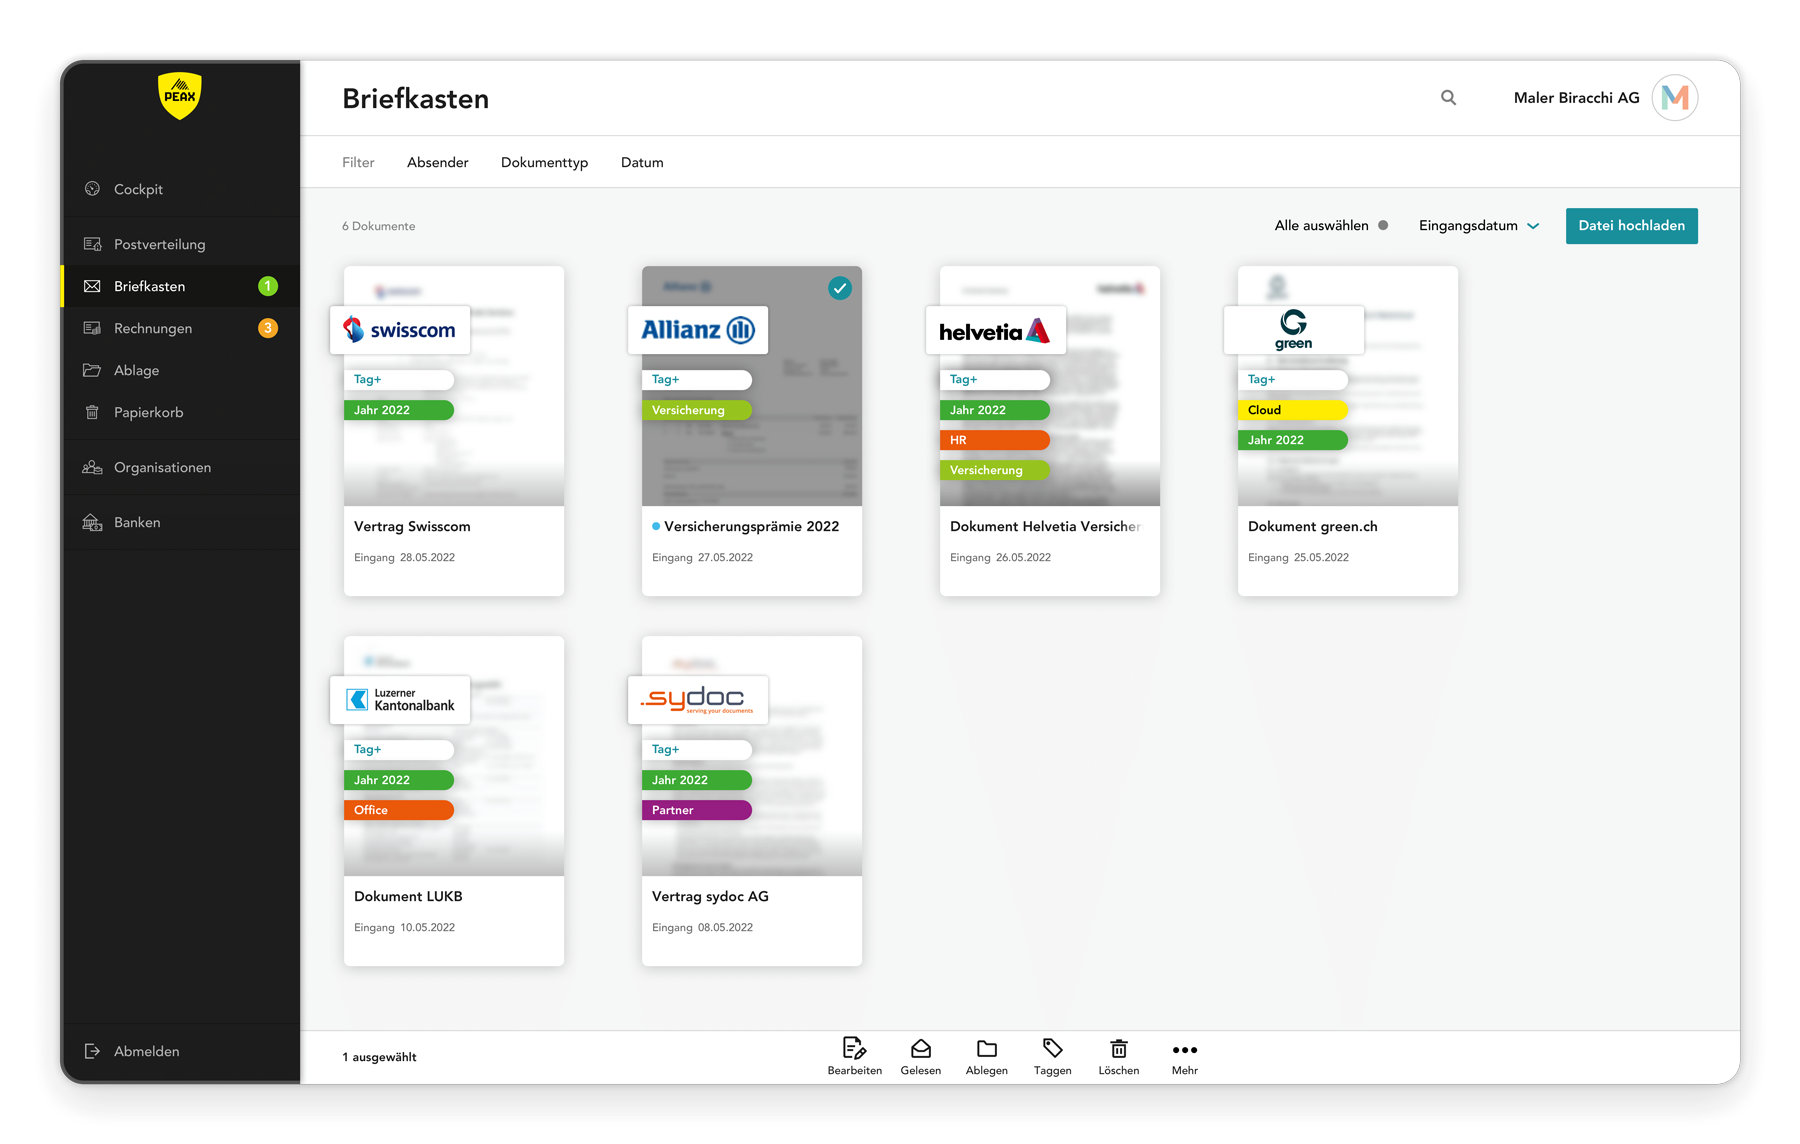Toggle Alle auswählen radio dot
The height and width of the screenshot is (1144, 1800).
click(x=1383, y=226)
